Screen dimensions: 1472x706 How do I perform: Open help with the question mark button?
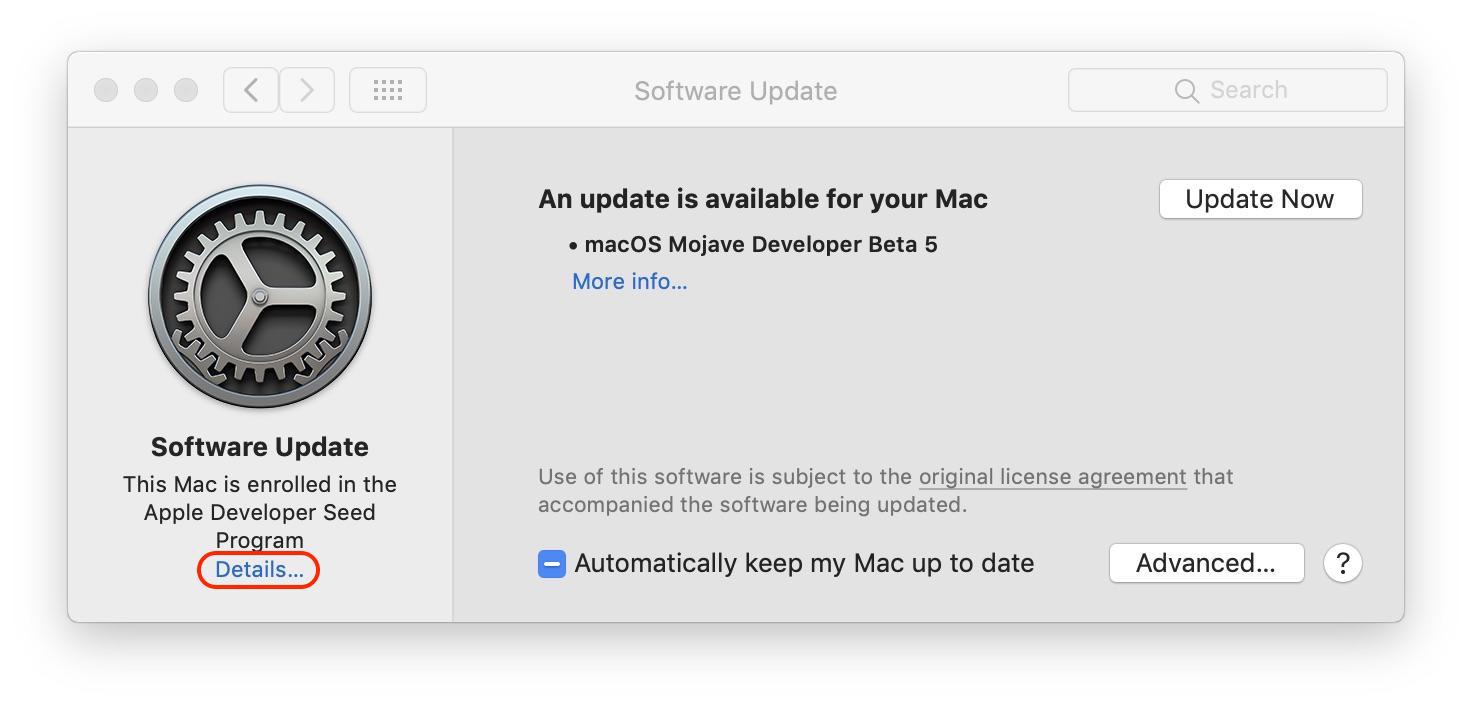1342,563
